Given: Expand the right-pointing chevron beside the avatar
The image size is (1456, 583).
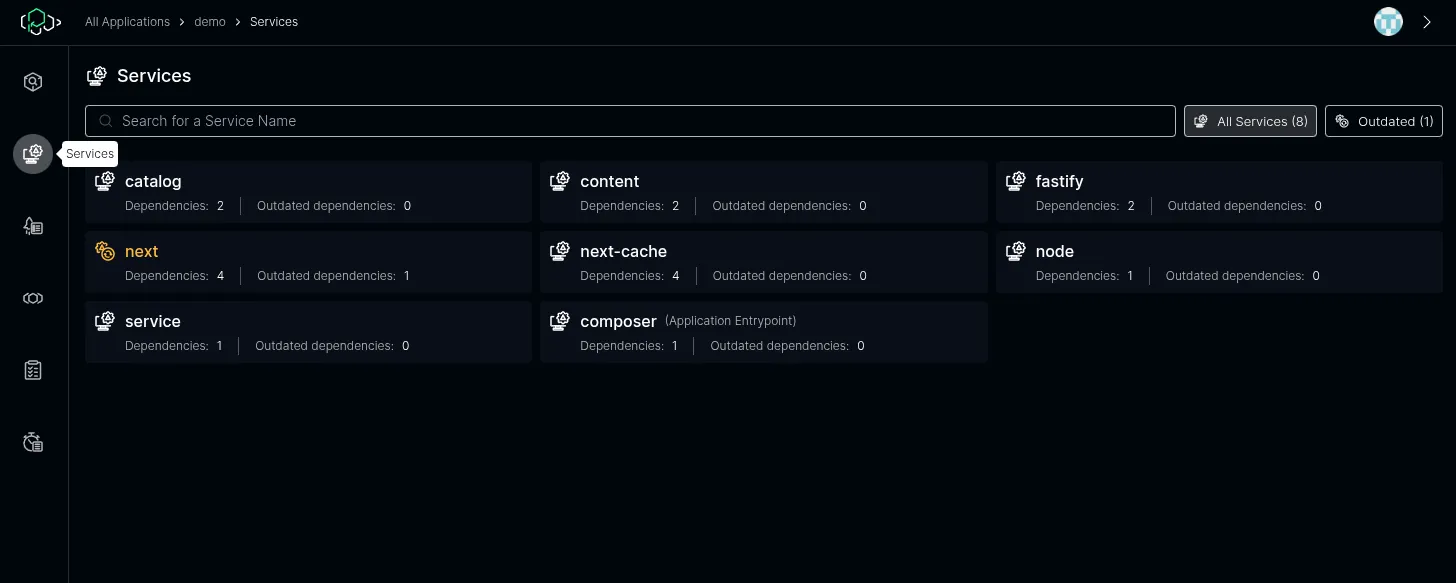Looking at the screenshot, I should click(1427, 22).
